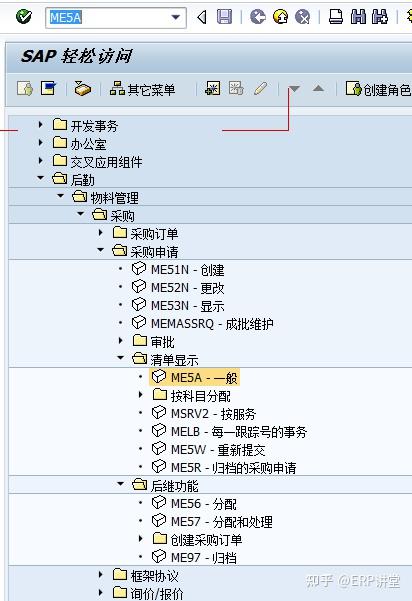412x601 pixels.
Task: Click the User menu icon
Action: pos(25,89)
